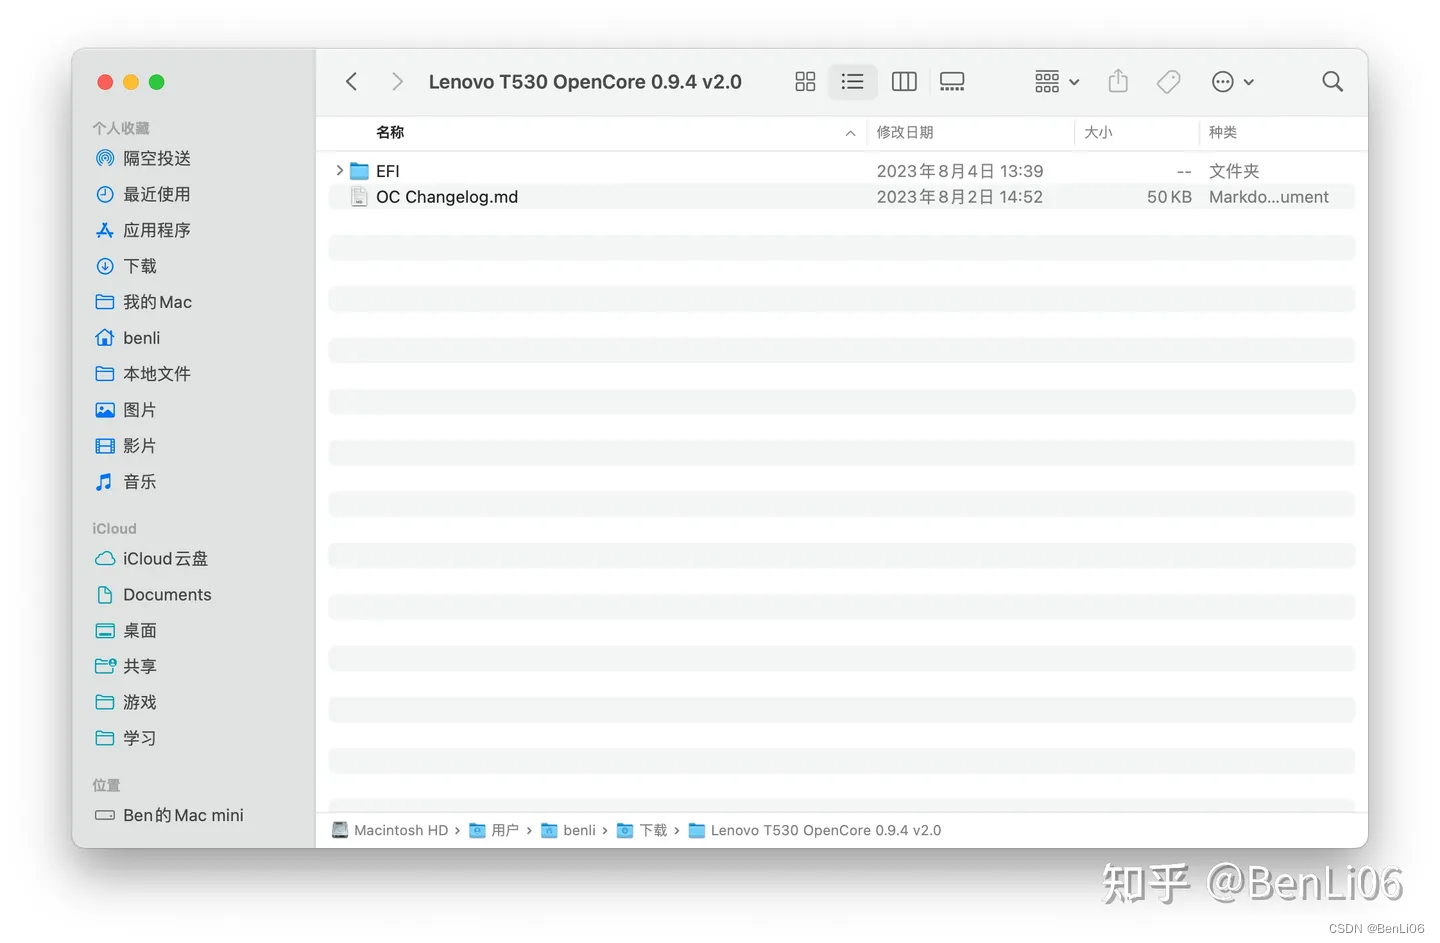Open 应用程序 in sidebar
Viewport: 1440px width, 943px height.
click(x=142, y=230)
